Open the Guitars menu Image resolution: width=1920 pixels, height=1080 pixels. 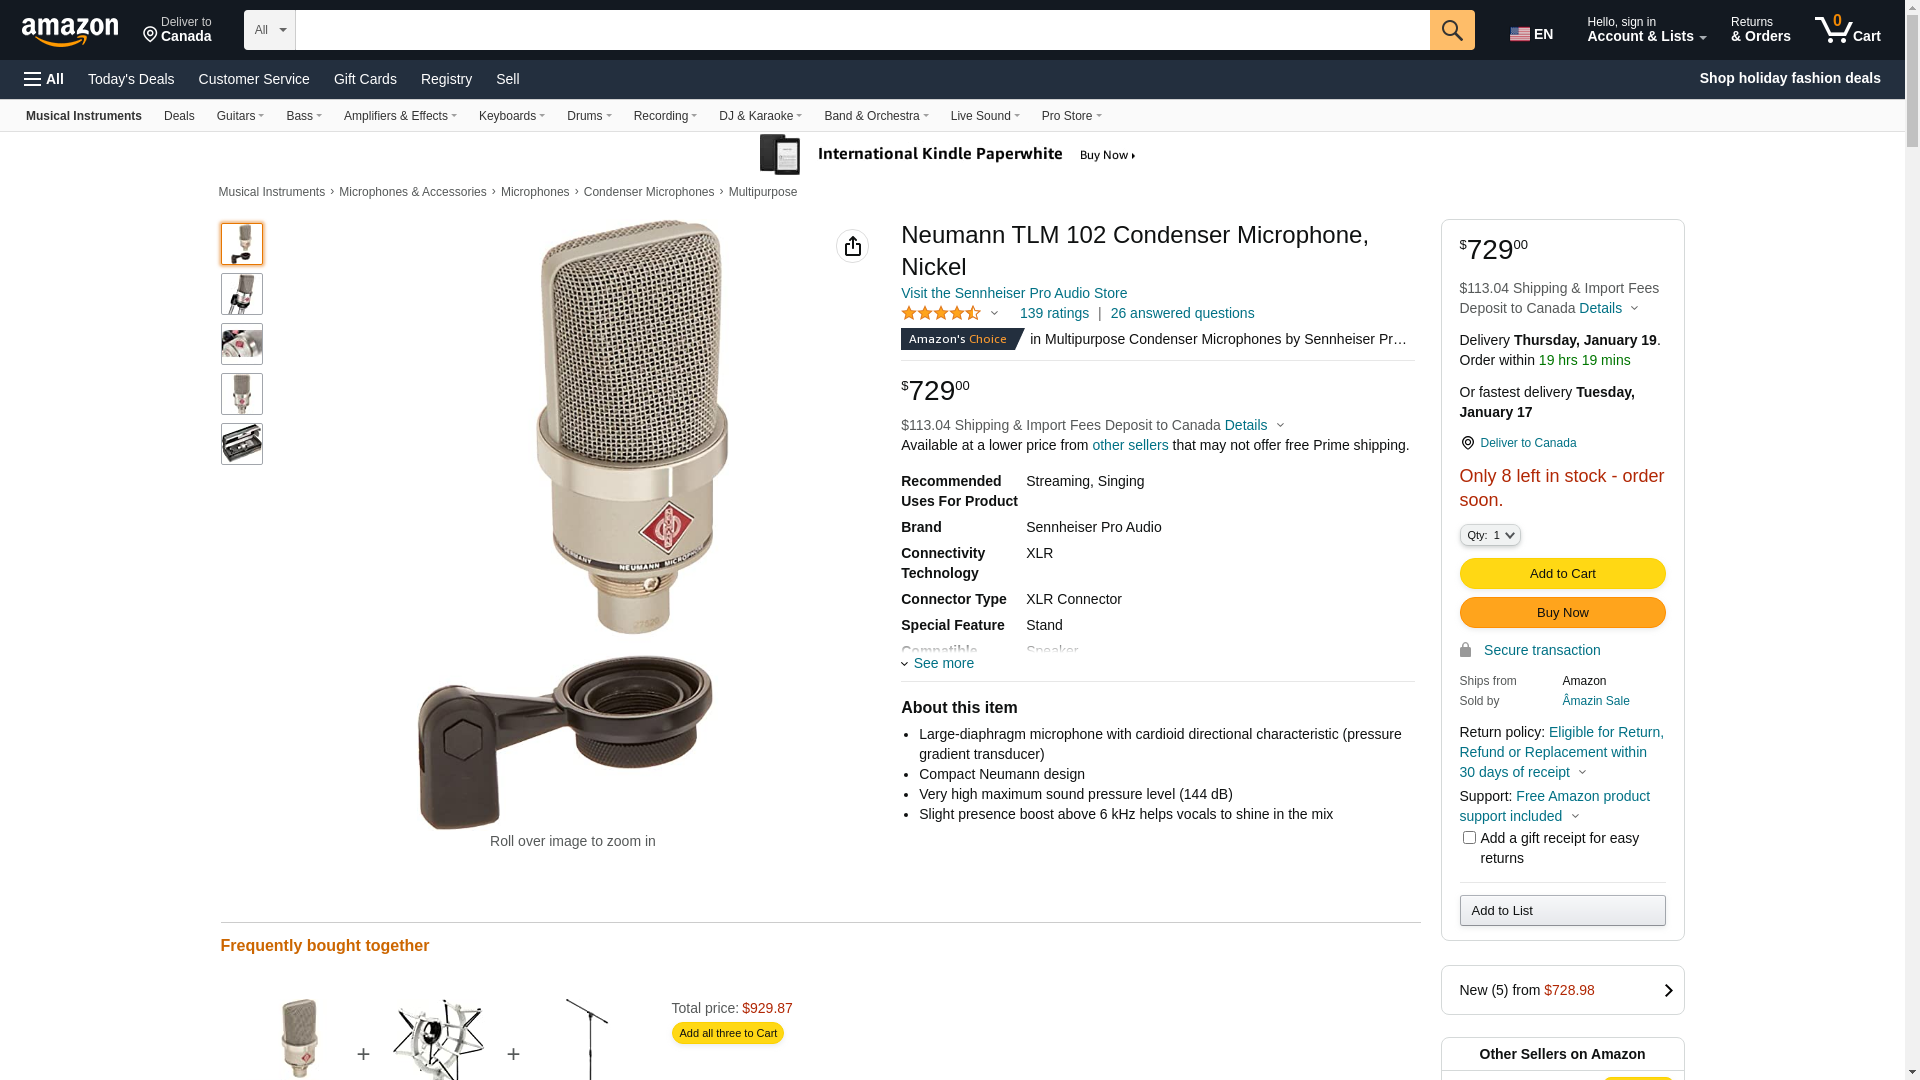(240, 116)
